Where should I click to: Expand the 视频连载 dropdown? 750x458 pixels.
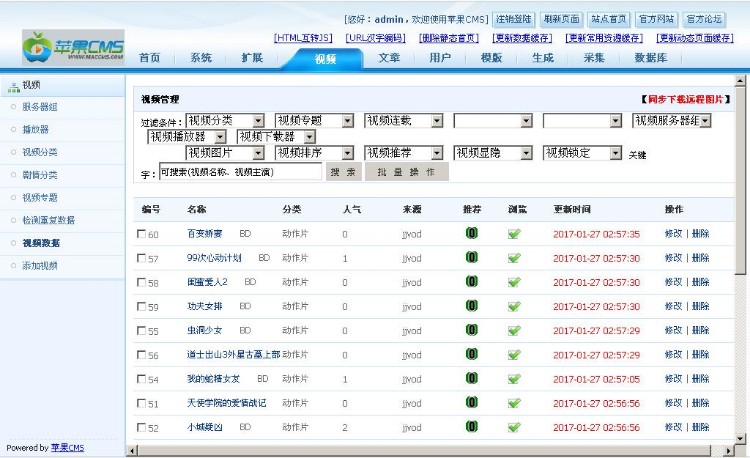pyautogui.click(x=404, y=120)
